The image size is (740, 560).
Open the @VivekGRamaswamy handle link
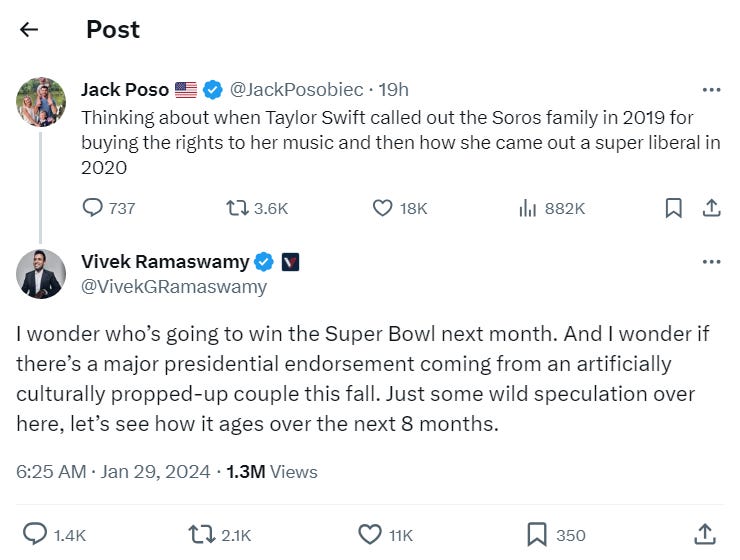coord(173,287)
